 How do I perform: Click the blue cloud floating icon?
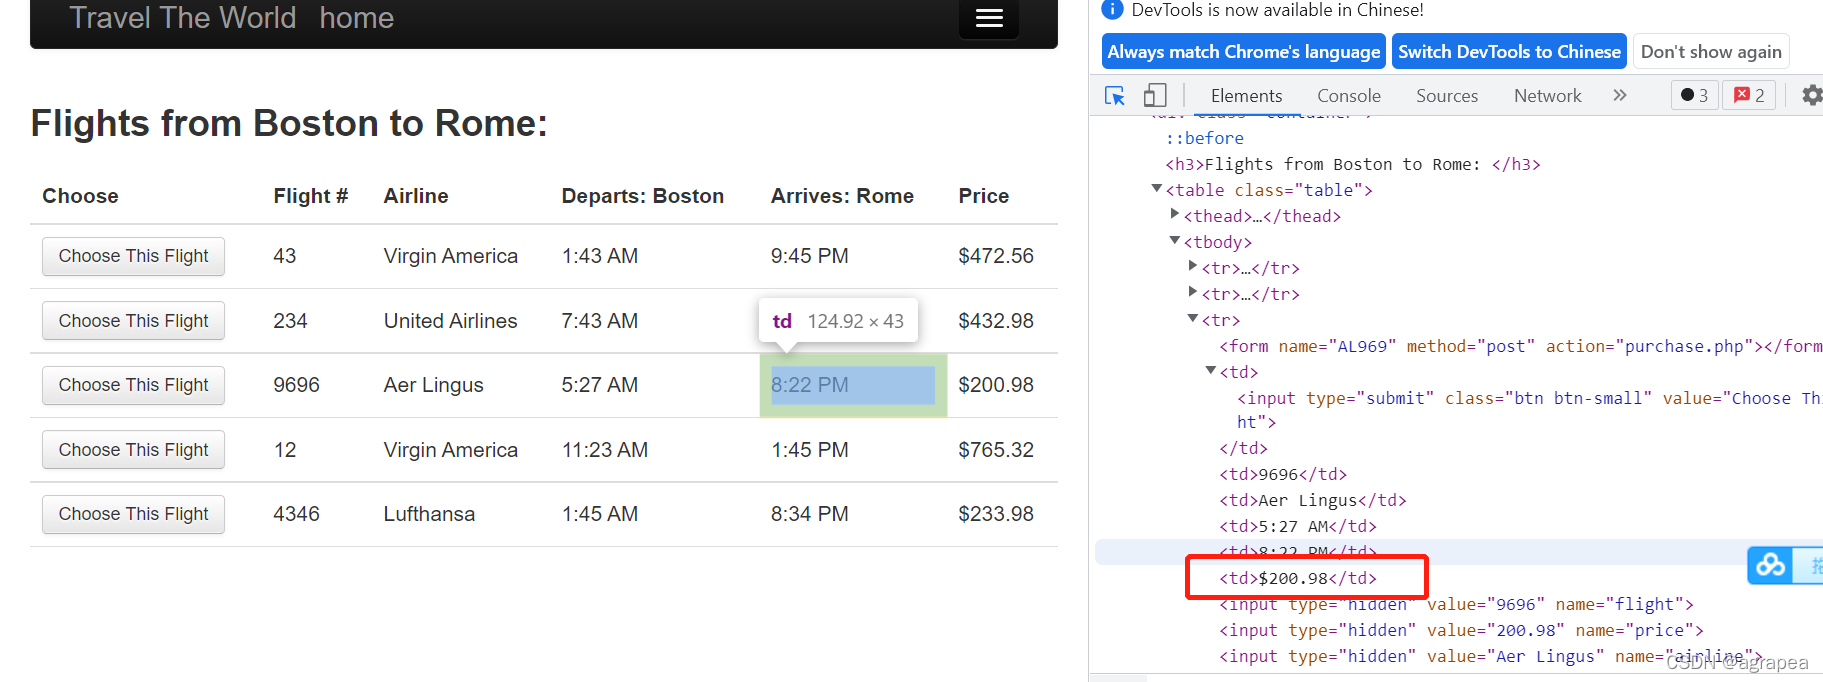[x=1770, y=565]
